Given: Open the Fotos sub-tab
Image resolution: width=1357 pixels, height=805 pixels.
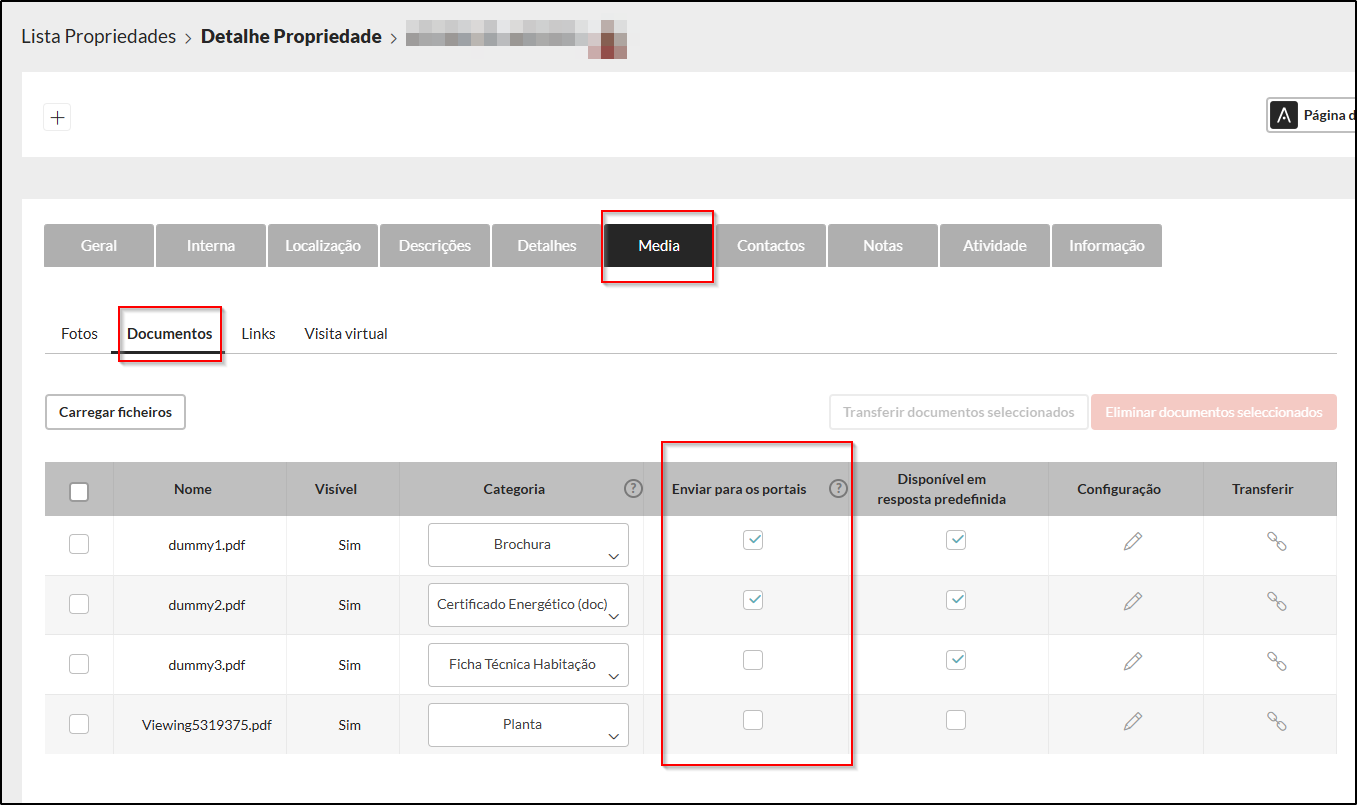Looking at the screenshot, I should tap(79, 334).
